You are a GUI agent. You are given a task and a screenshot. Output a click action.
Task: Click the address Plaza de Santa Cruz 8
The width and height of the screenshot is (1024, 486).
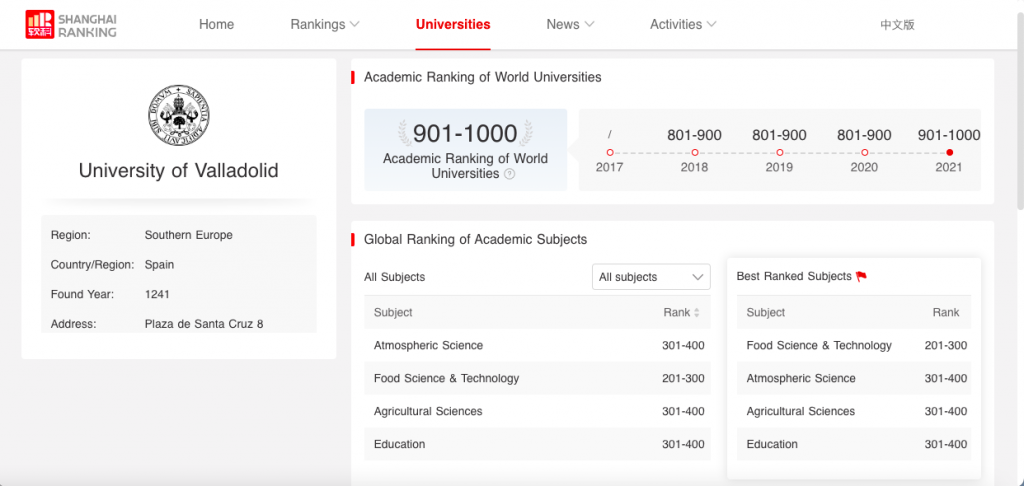click(x=204, y=324)
